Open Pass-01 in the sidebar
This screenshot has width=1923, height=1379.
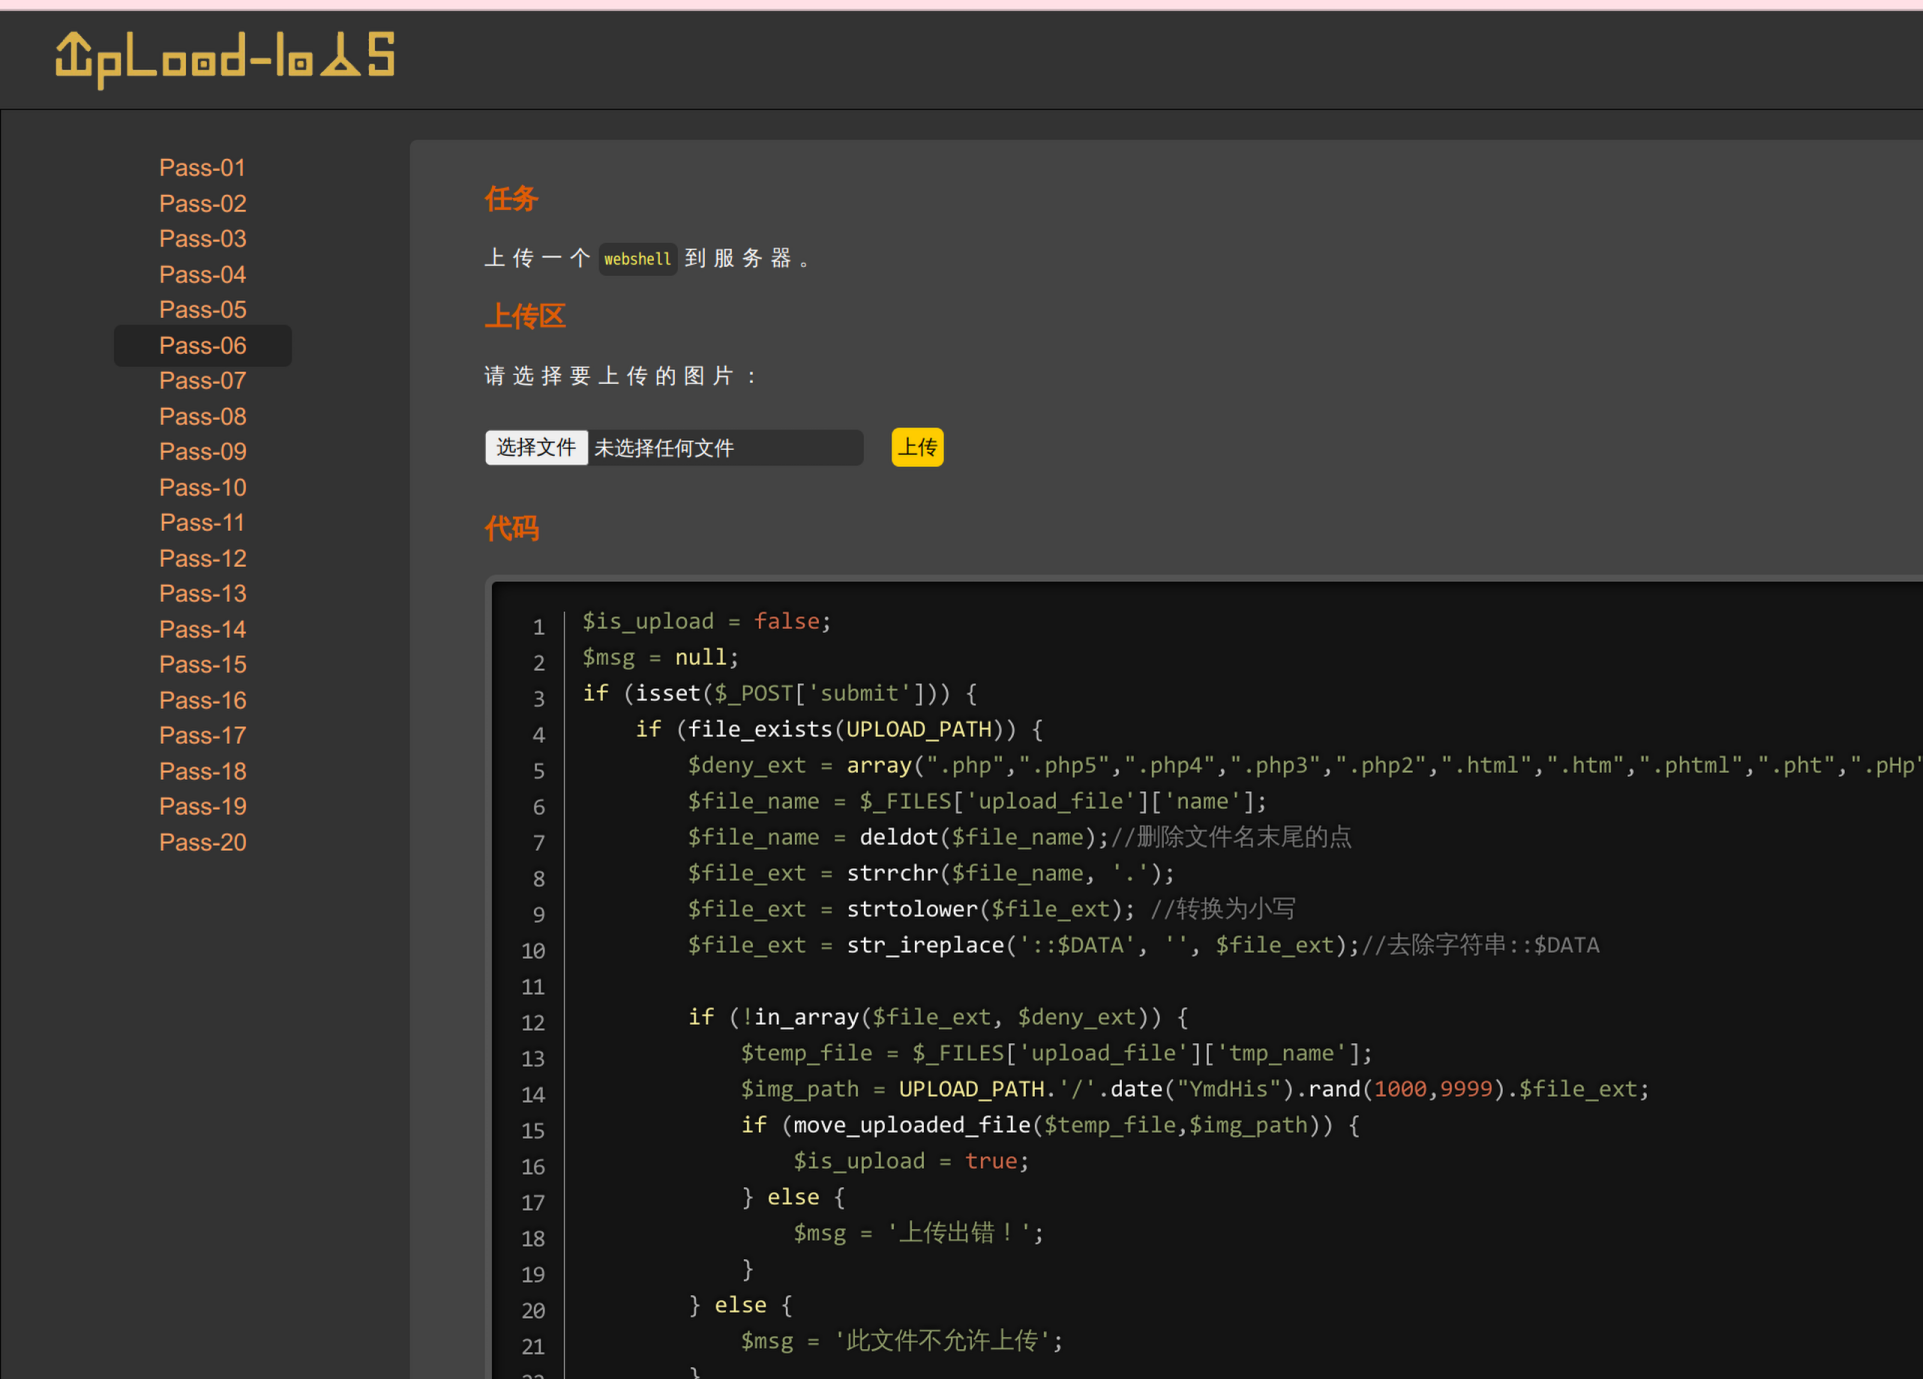click(x=202, y=168)
